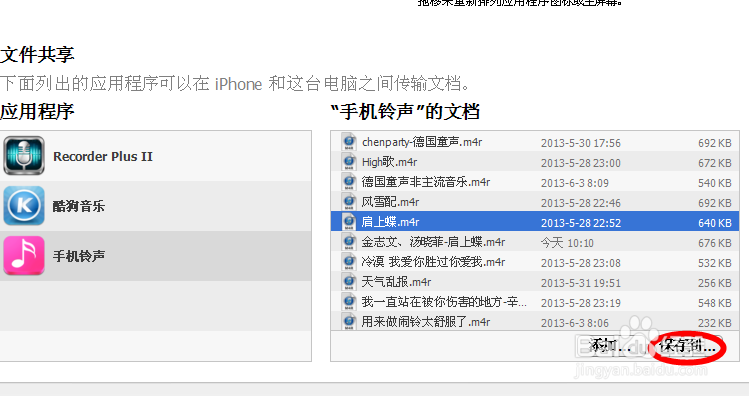Click the date 2013-5-28 23:08
This screenshot has width=749, height=396.
tap(580, 263)
